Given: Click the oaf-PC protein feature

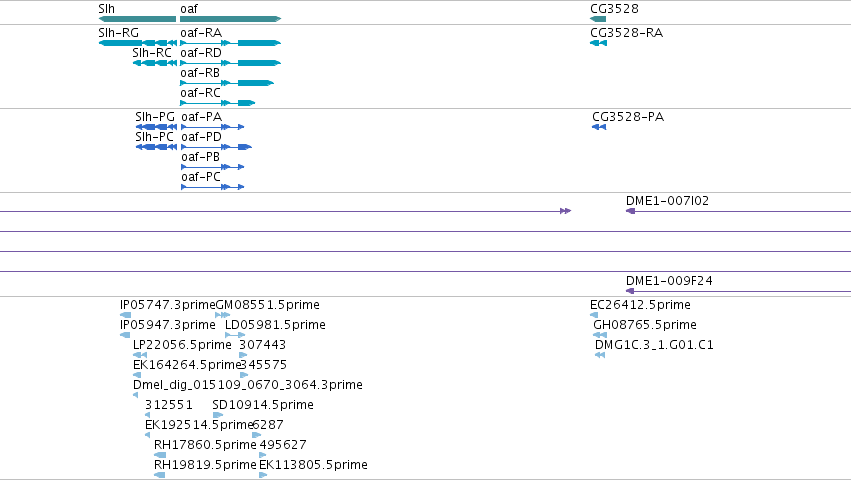Looking at the screenshot, I should pyautogui.click(x=213, y=187).
